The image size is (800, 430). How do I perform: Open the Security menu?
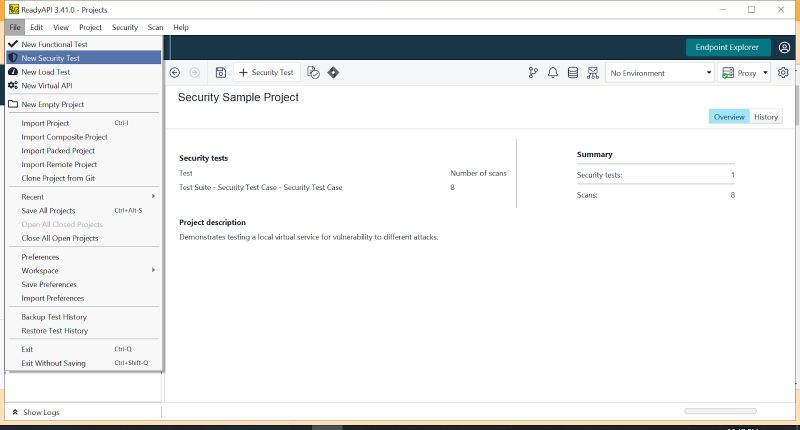(x=124, y=27)
